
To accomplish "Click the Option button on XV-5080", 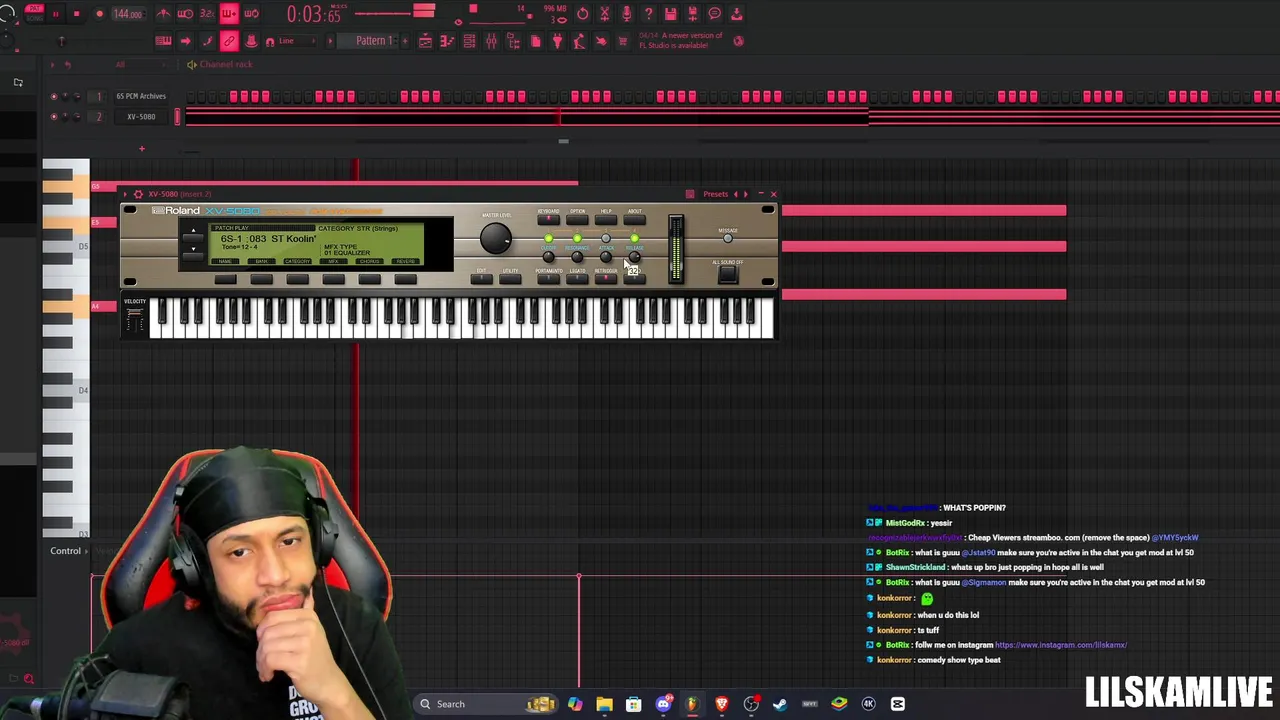I will [x=577, y=219].
